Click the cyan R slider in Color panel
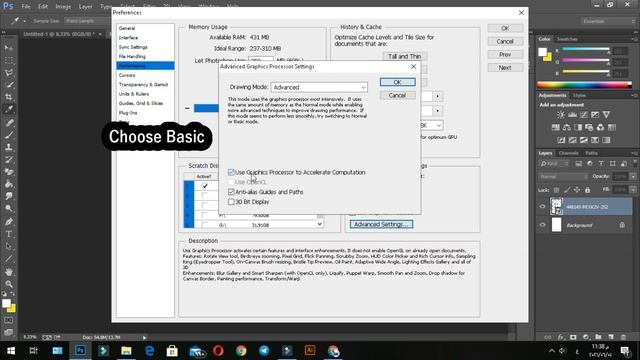This screenshot has height=360, width=640. 585,50
